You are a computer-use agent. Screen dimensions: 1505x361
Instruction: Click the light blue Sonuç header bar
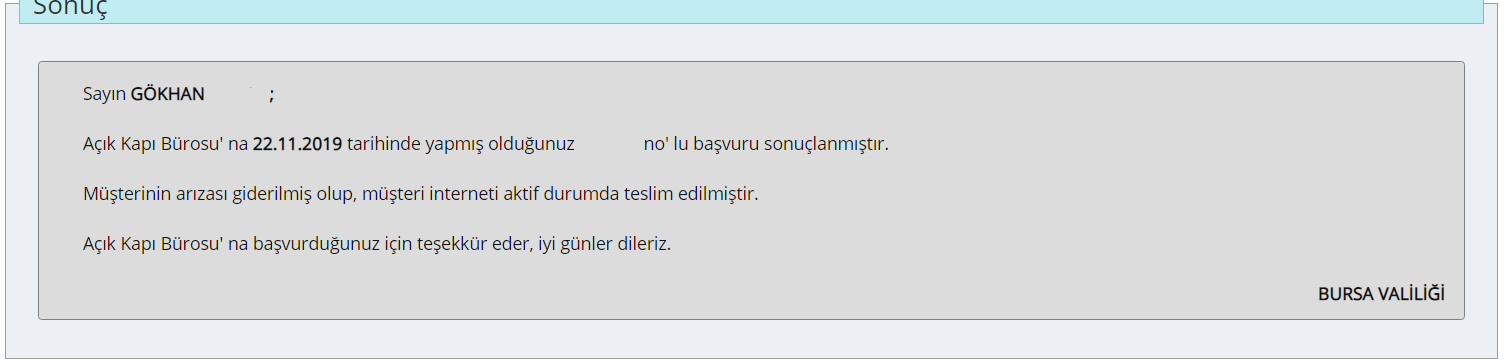750,11
